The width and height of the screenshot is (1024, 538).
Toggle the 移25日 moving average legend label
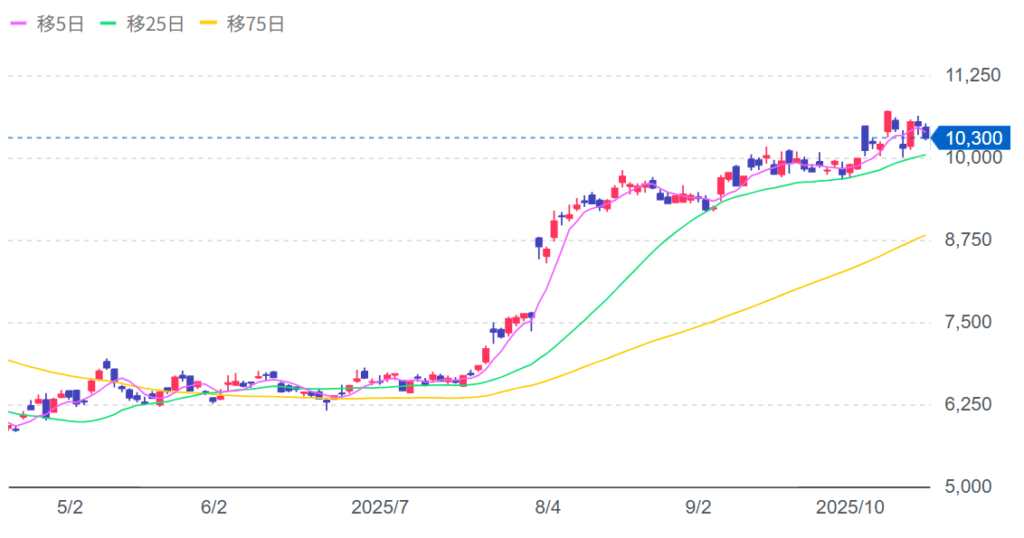coord(155,25)
